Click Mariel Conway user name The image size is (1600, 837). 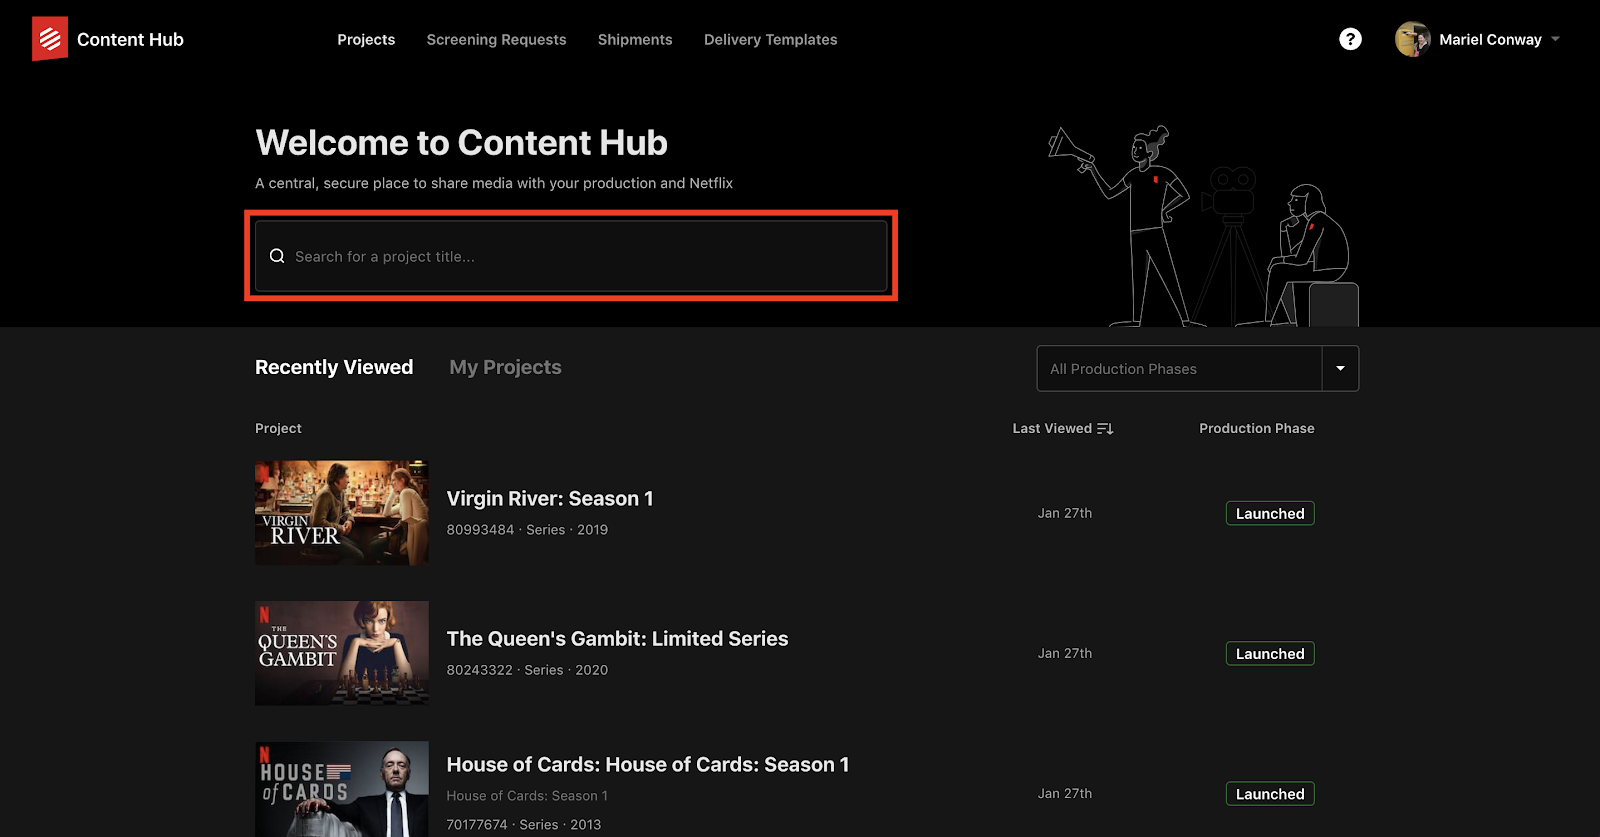[x=1490, y=39]
